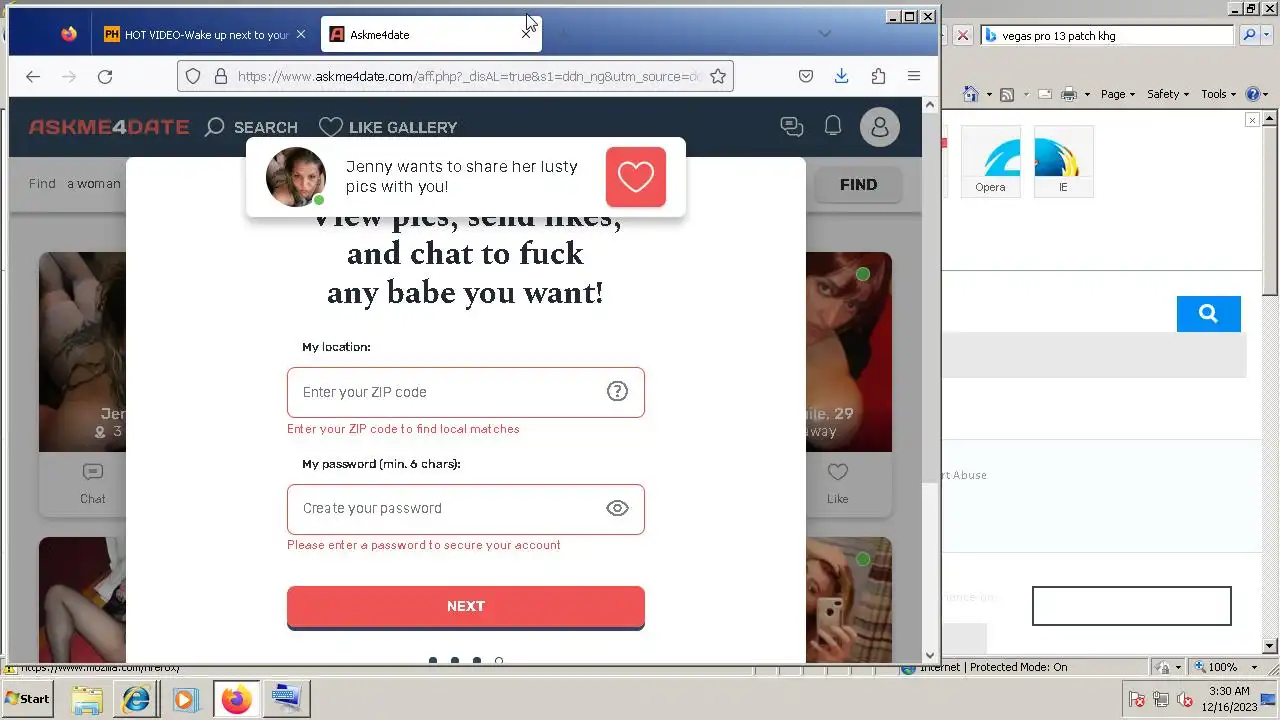Click the muted volume tray icon
The height and width of the screenshot is (720, 1280).
click(x=1184, y=699)
